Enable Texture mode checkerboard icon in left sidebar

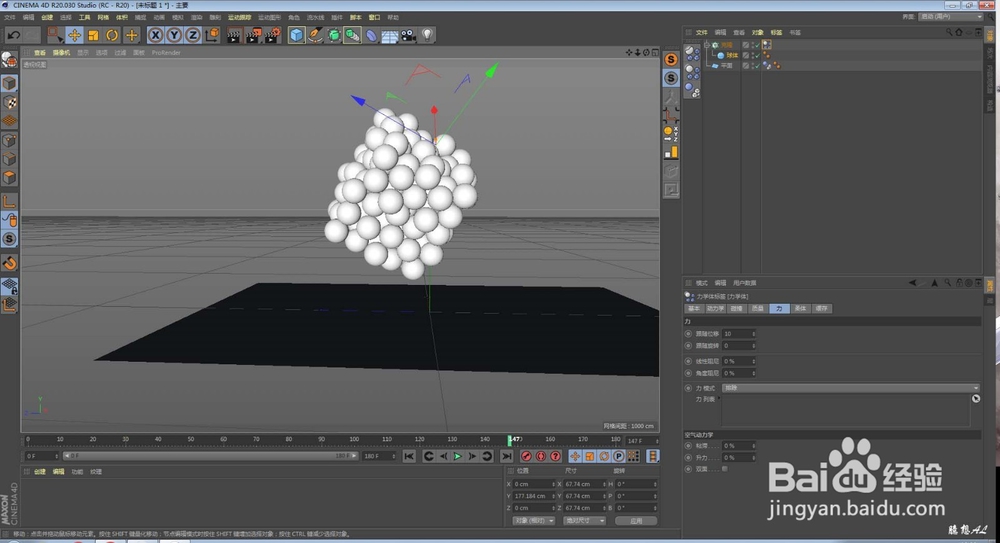click(9, 102)
